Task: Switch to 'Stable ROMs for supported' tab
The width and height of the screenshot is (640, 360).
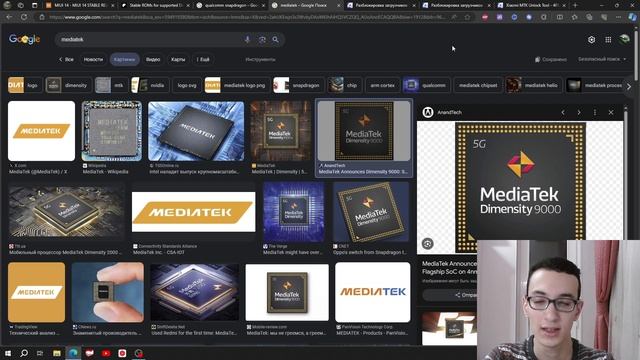Action: click(x=156, y=5)
